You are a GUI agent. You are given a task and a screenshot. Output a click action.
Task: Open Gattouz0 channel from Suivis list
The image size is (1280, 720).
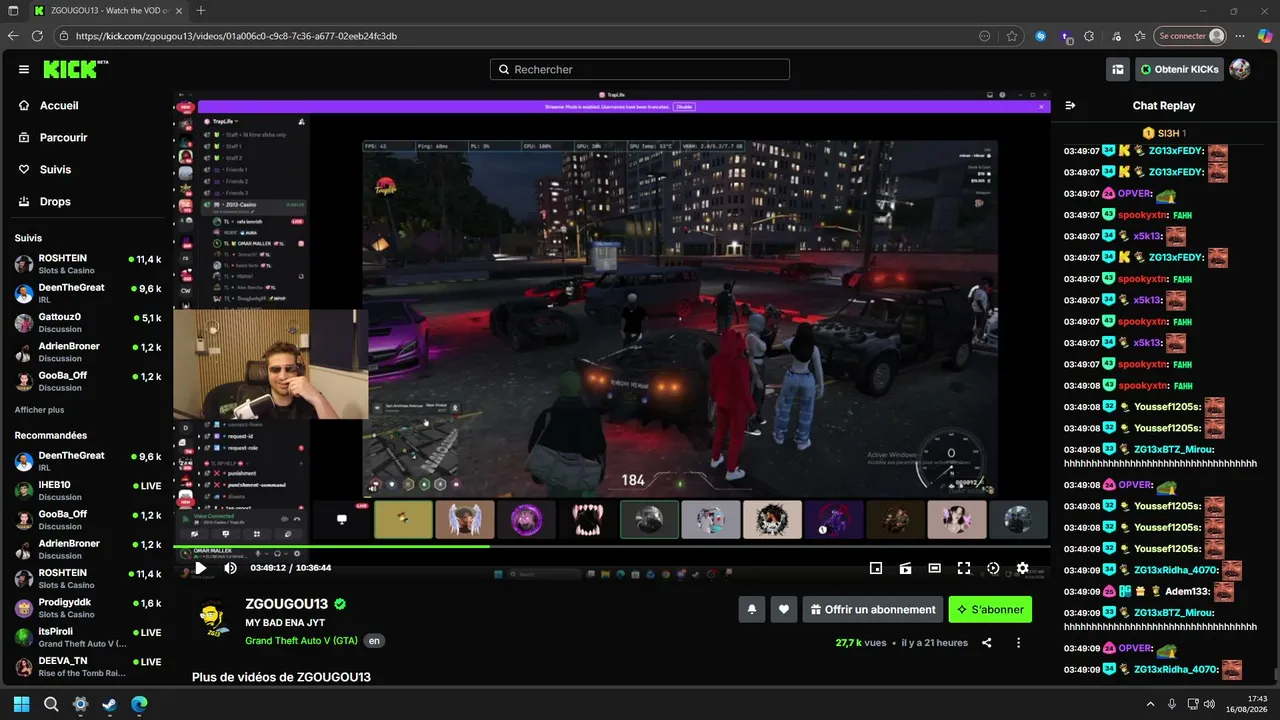pos(87,323)
